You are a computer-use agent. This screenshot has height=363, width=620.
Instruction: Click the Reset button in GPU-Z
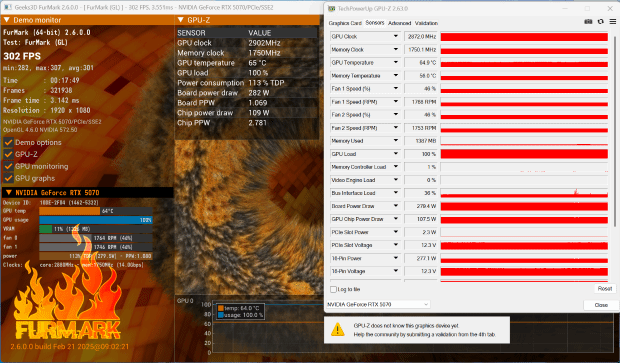click(605, 289)
